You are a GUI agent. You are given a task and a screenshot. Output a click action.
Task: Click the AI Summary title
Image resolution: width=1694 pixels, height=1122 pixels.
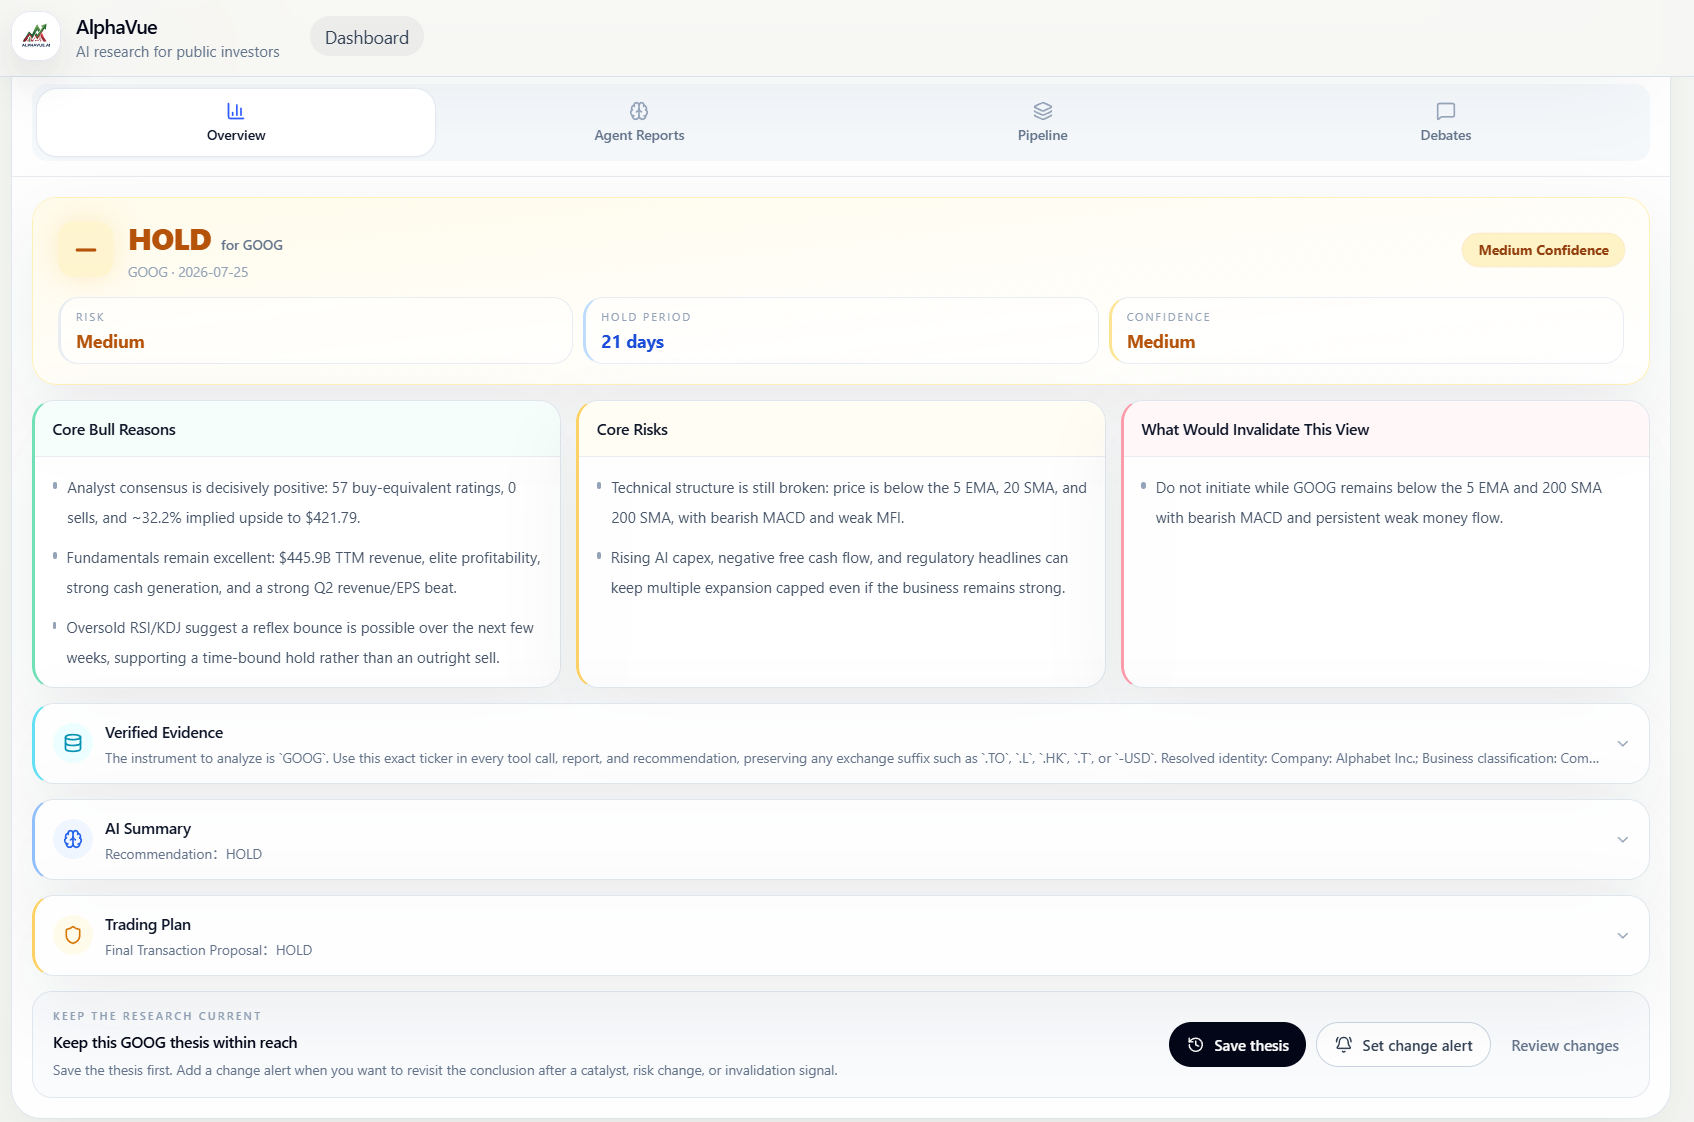148,829
